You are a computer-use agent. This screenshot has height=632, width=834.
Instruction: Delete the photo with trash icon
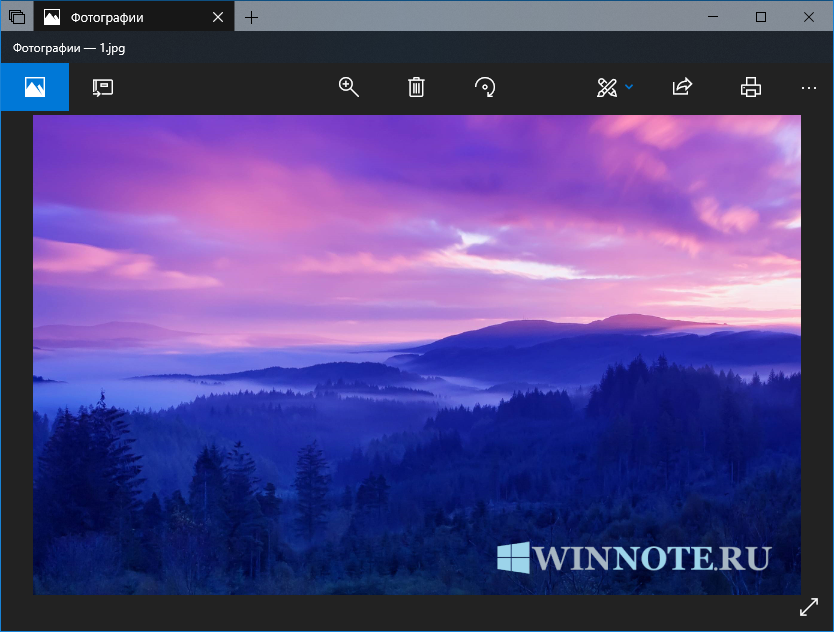[416, 87]
